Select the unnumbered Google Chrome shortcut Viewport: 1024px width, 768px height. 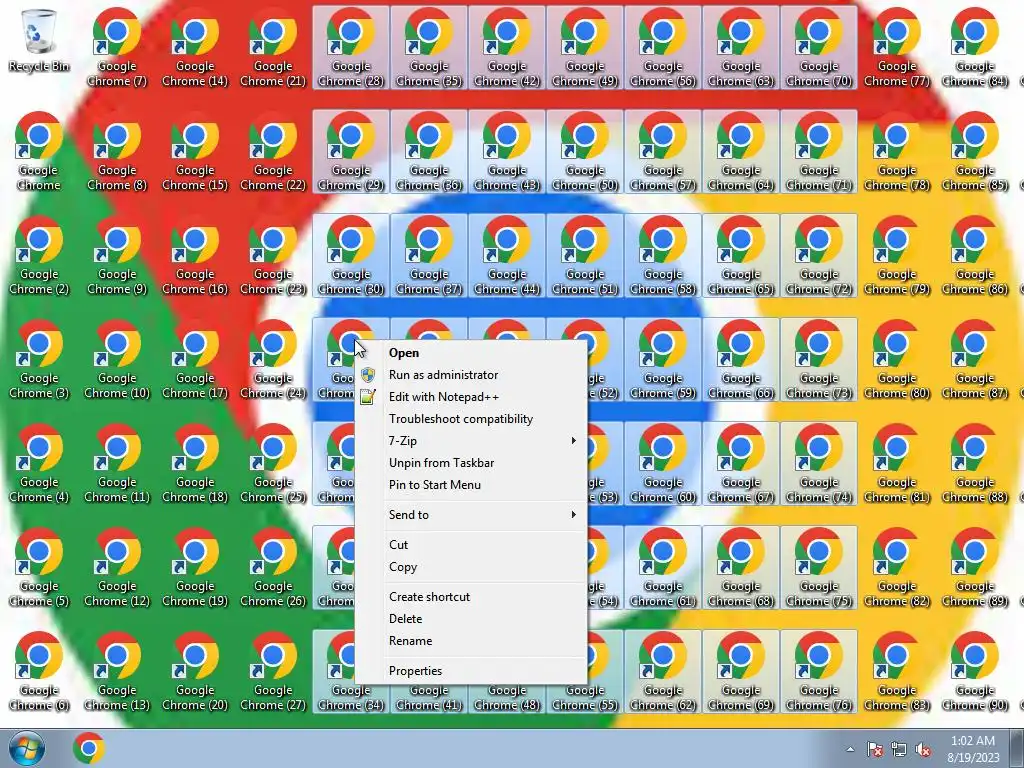(x=39, y=152)
